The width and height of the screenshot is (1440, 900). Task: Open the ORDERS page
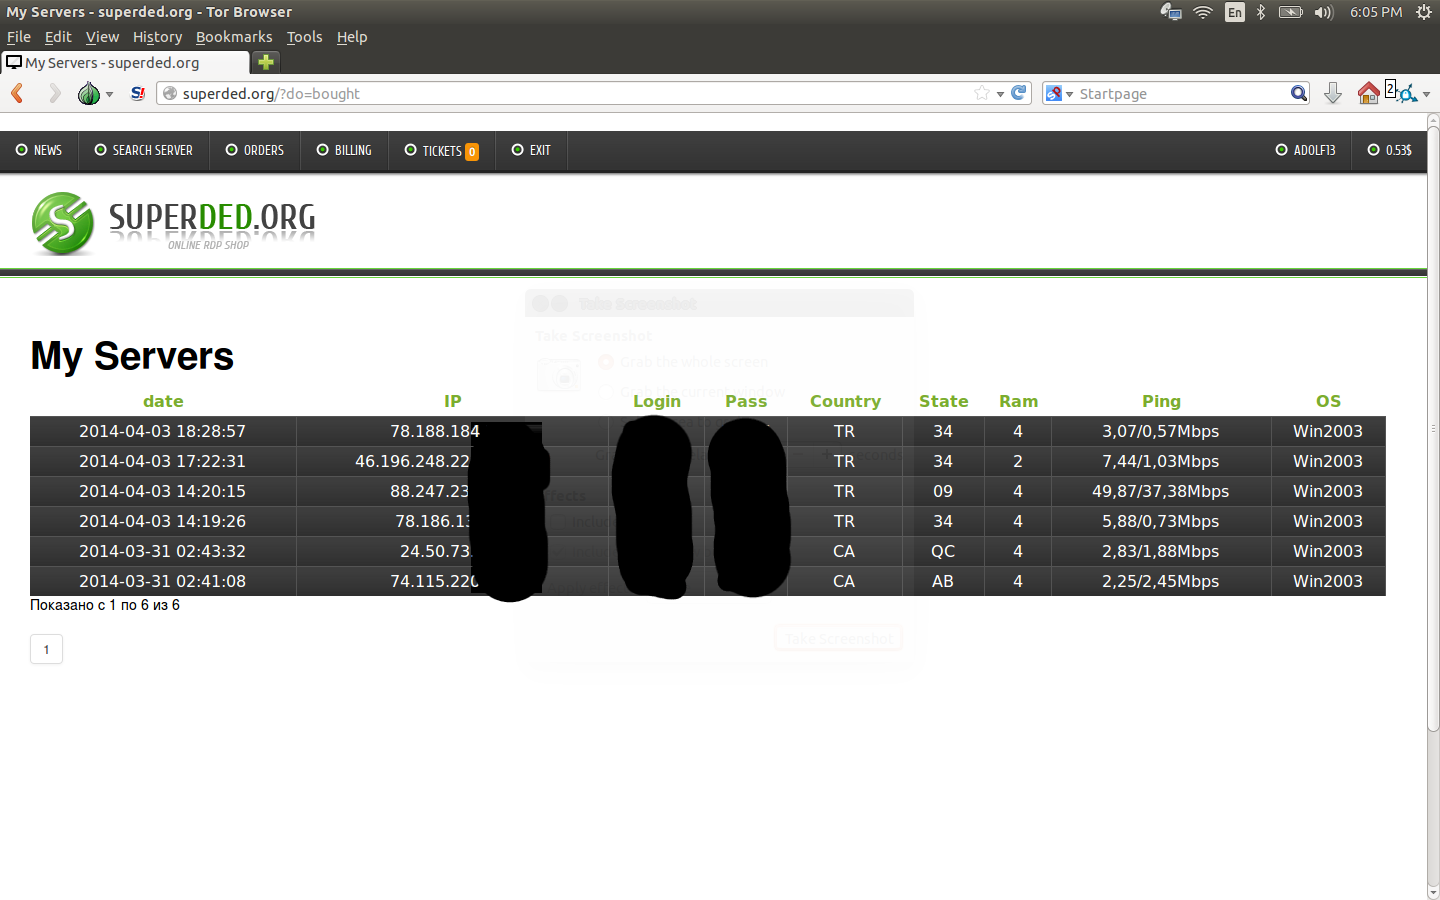255,150
